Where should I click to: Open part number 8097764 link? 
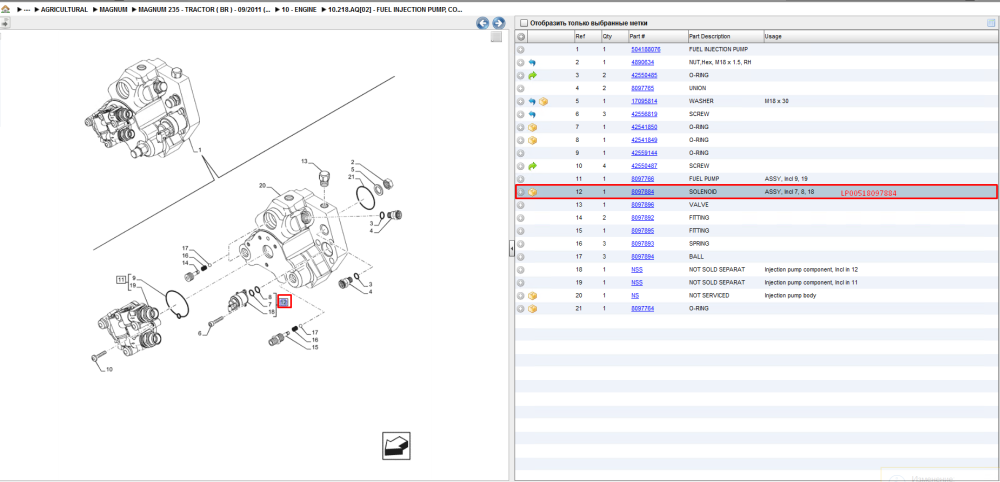coord(642,309)
